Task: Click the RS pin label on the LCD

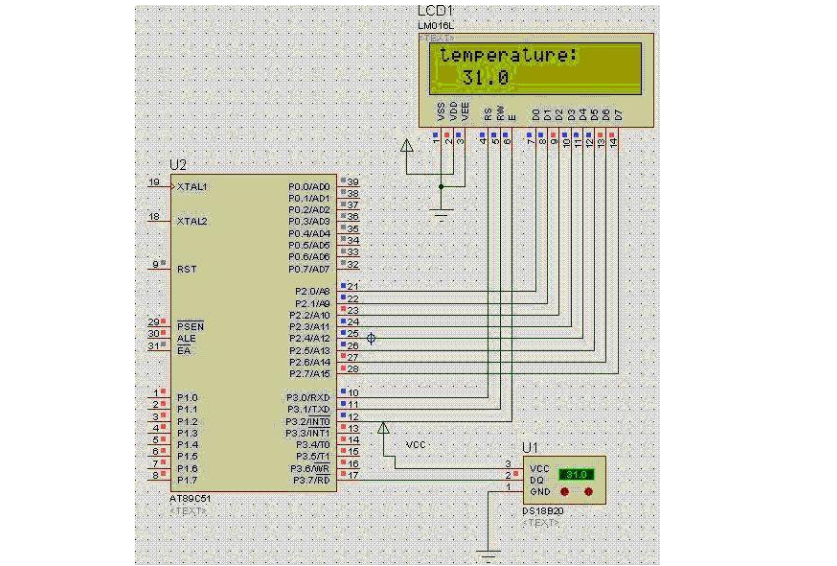Action: (x=488, y=114)
